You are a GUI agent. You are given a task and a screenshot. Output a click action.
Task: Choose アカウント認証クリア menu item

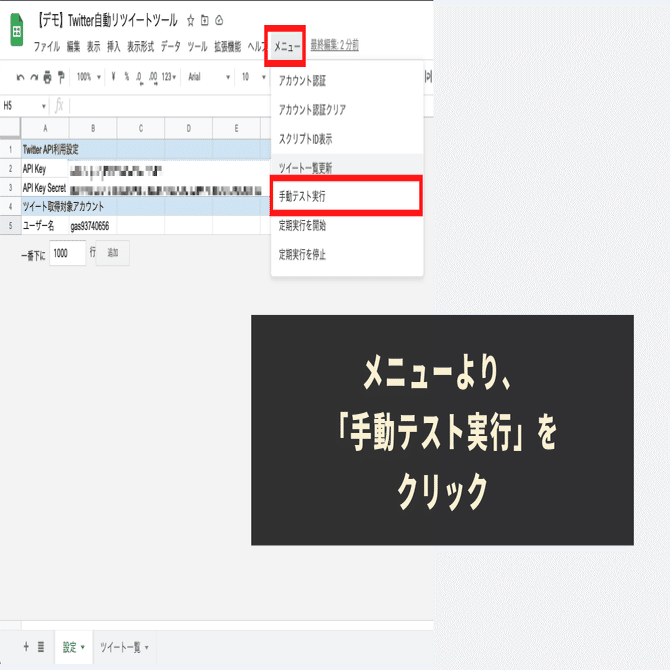click(347, 109)
